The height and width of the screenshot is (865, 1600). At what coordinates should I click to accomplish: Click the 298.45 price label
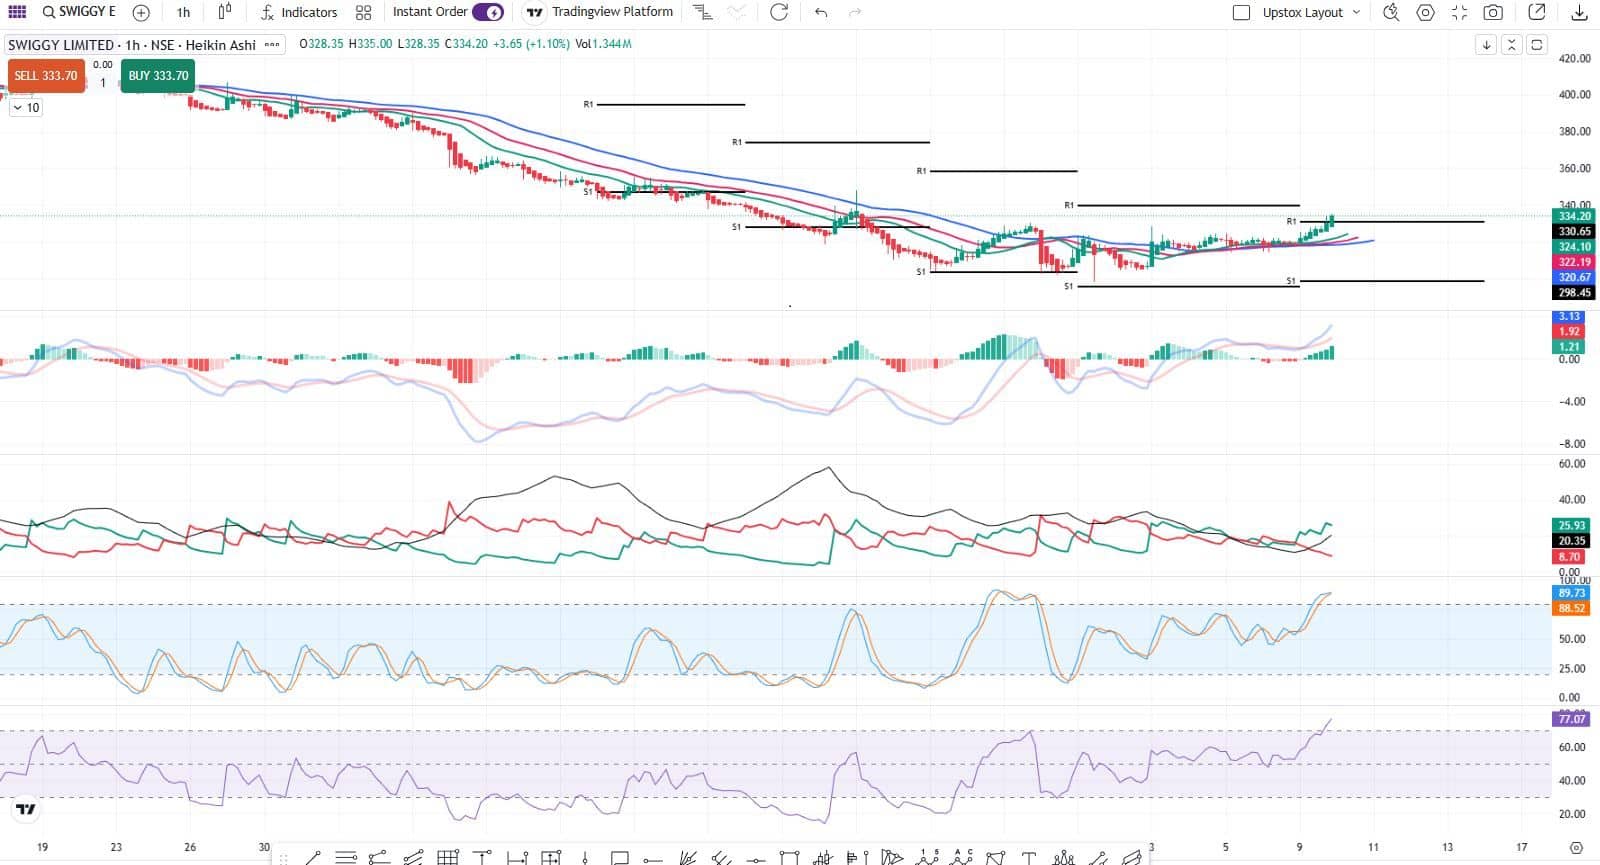[x=1574, y=293]
